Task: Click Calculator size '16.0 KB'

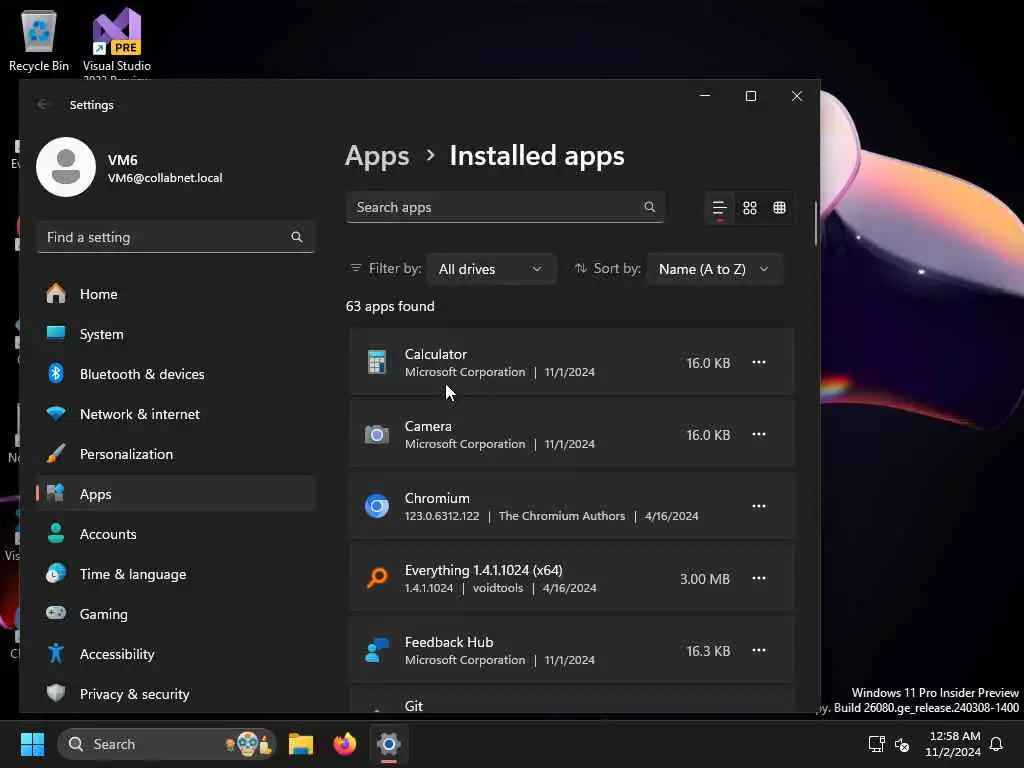Action: tap(708, 363)
